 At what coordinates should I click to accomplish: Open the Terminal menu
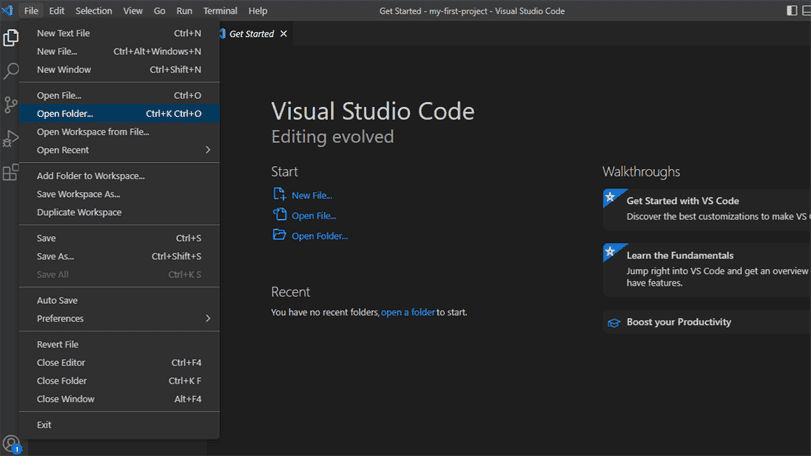220,11
